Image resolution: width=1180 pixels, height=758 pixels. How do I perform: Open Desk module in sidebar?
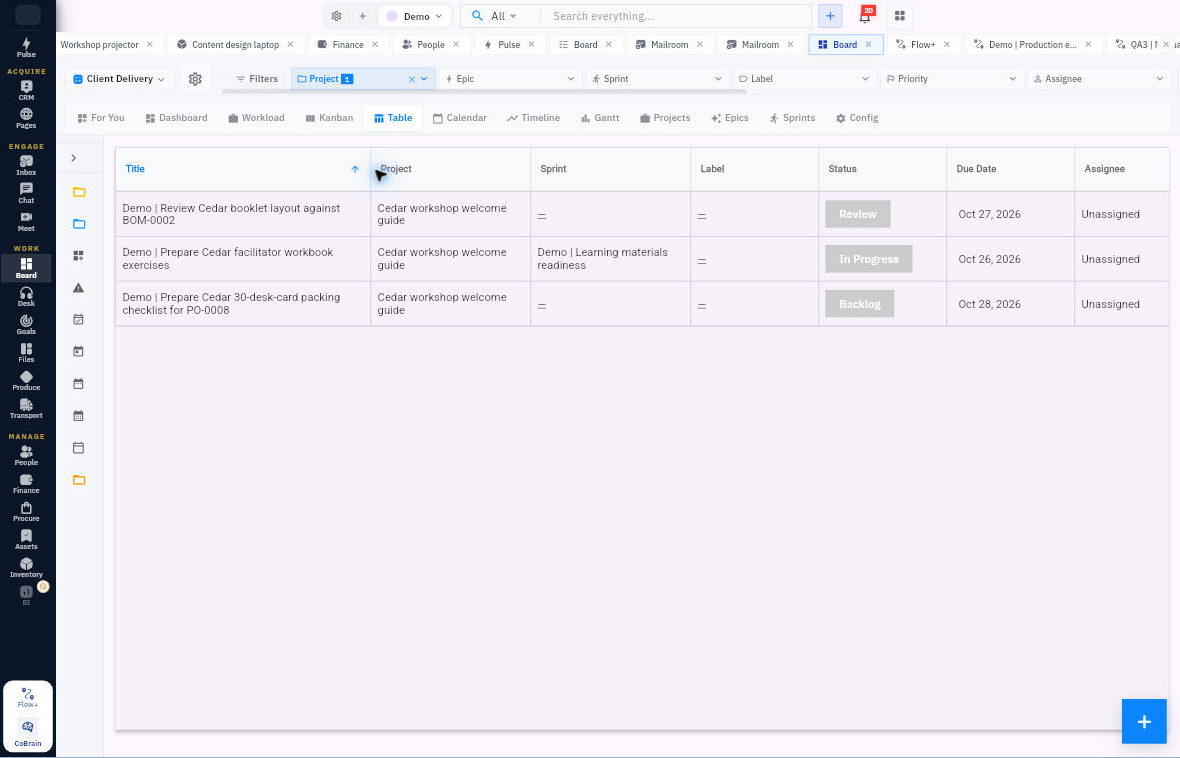(x=26, y=296)
